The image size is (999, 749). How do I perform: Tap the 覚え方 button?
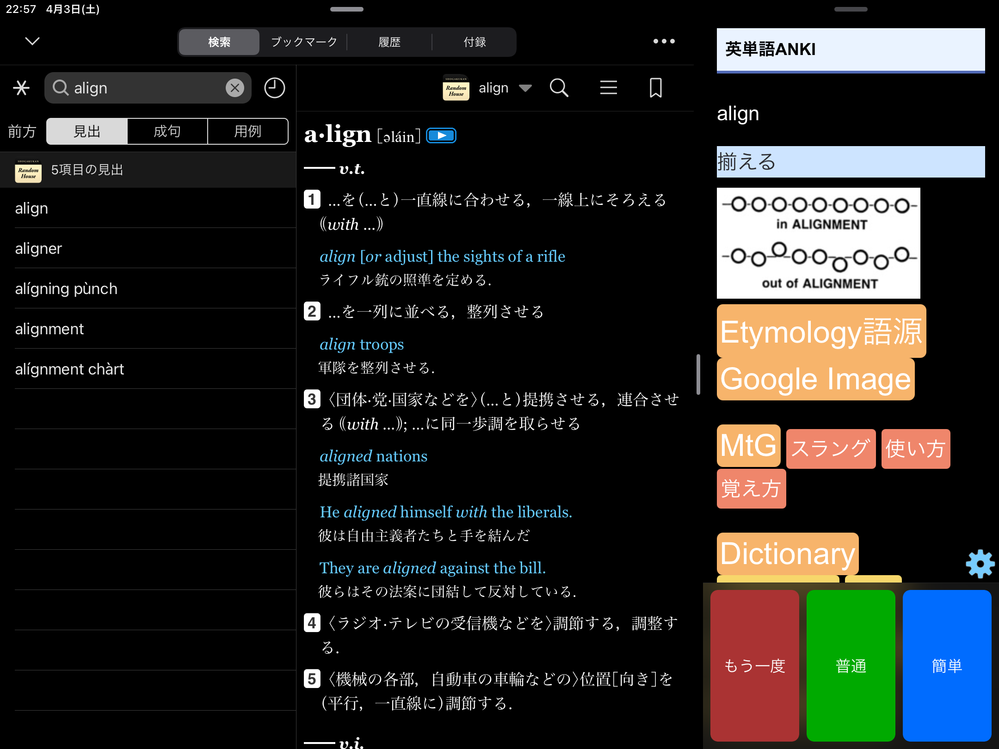(x=751, y=489)
